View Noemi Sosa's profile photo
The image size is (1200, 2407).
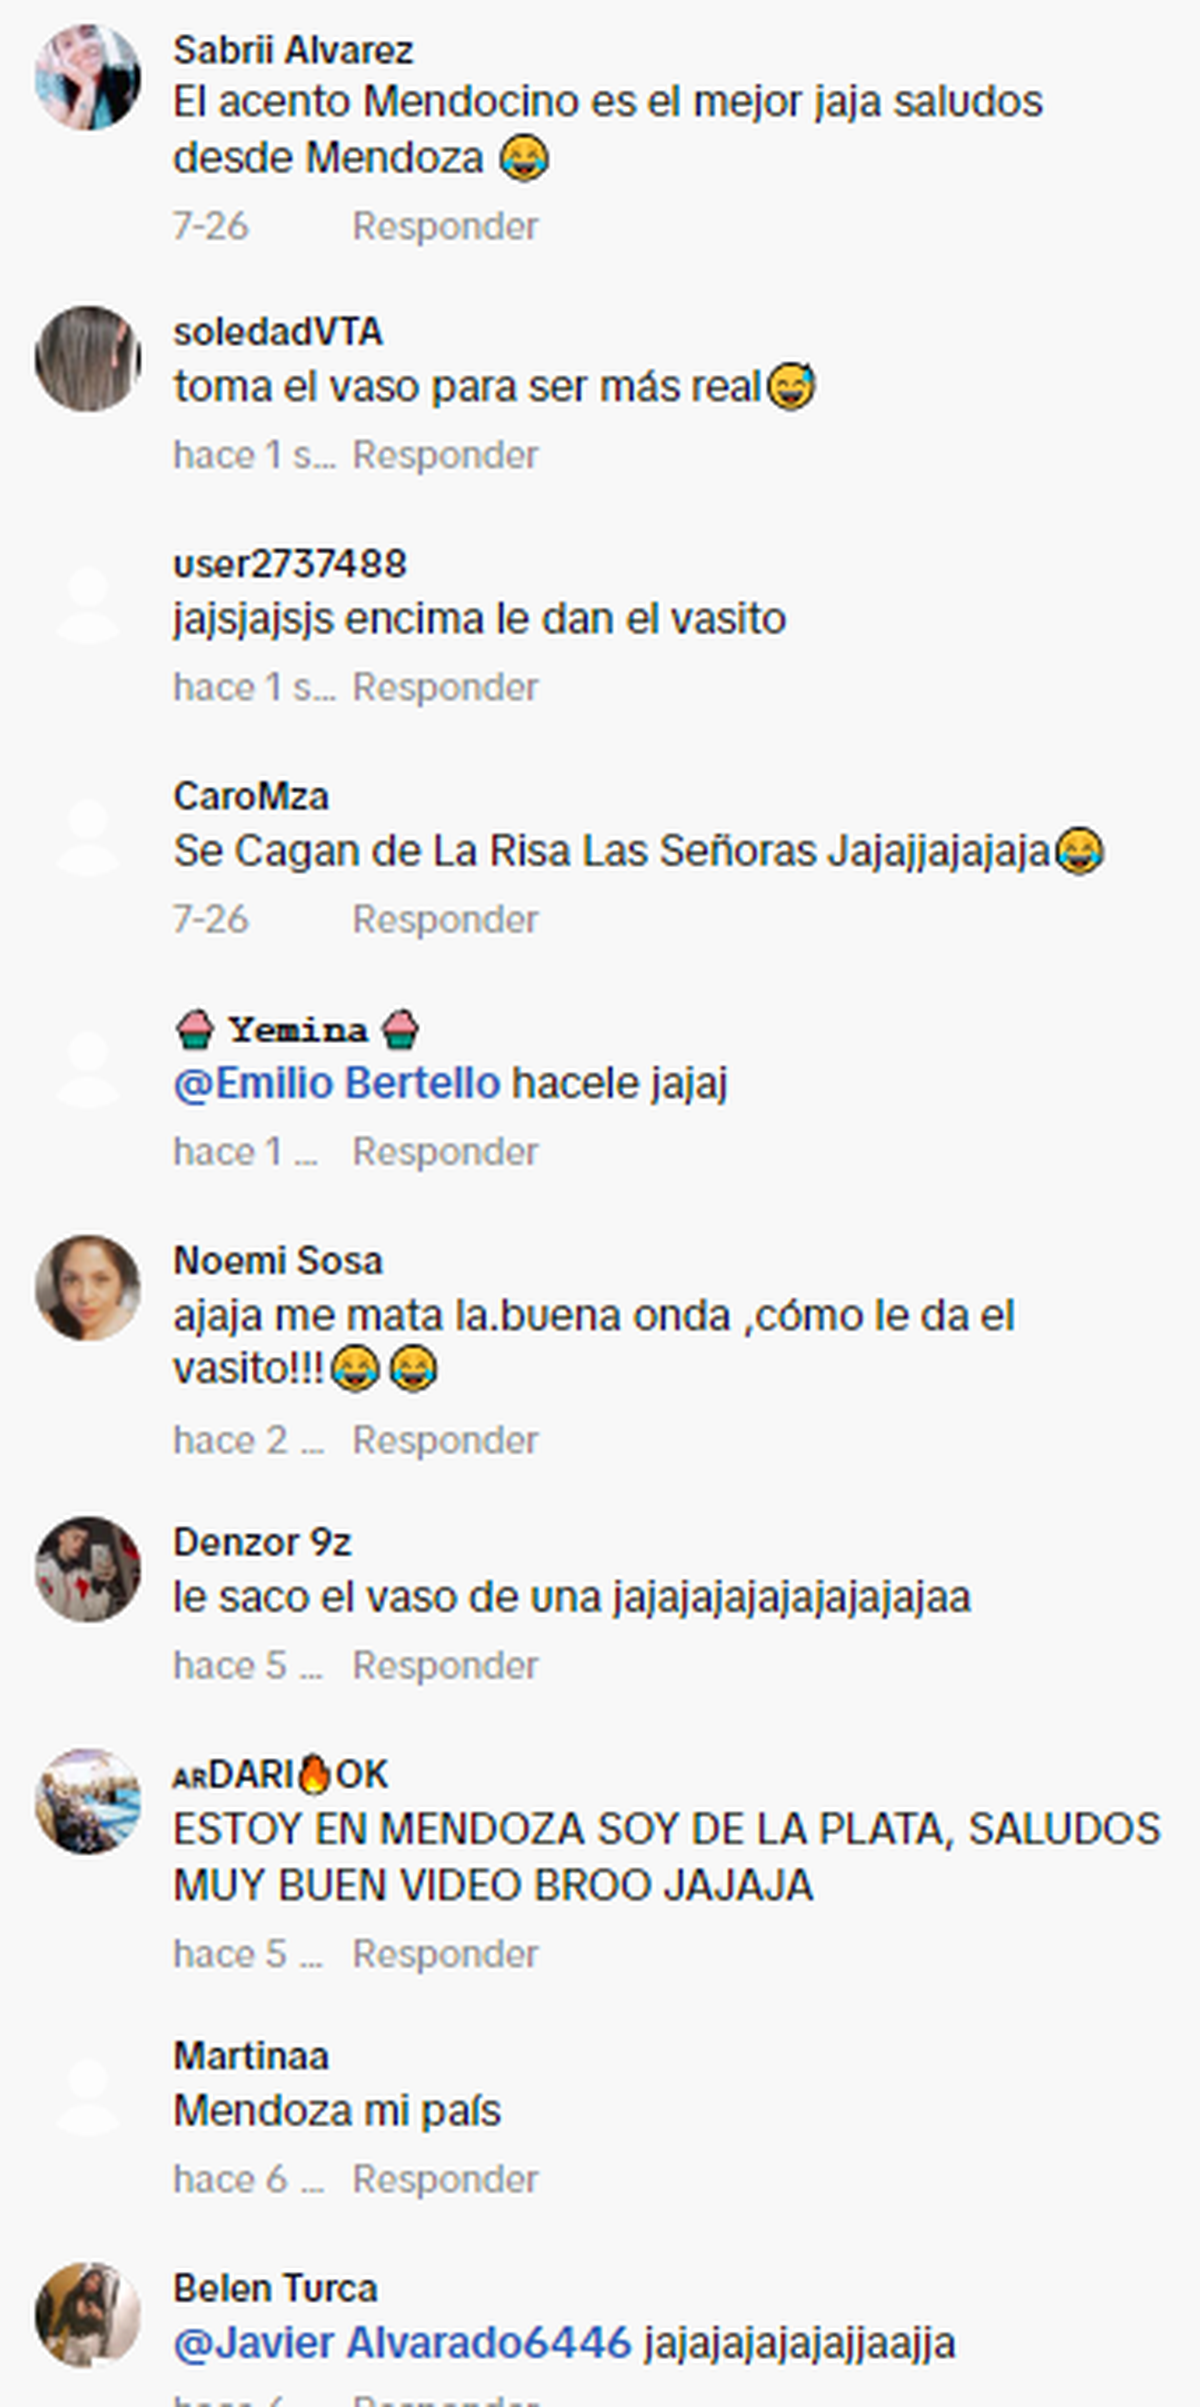point(88,1288)
